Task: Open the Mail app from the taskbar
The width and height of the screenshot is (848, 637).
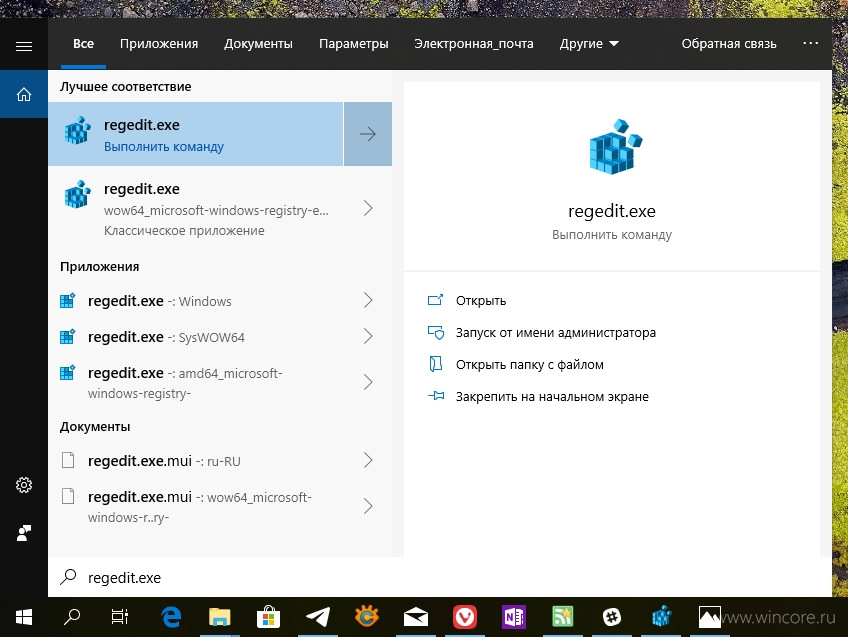Action: (x=416, y=617)
